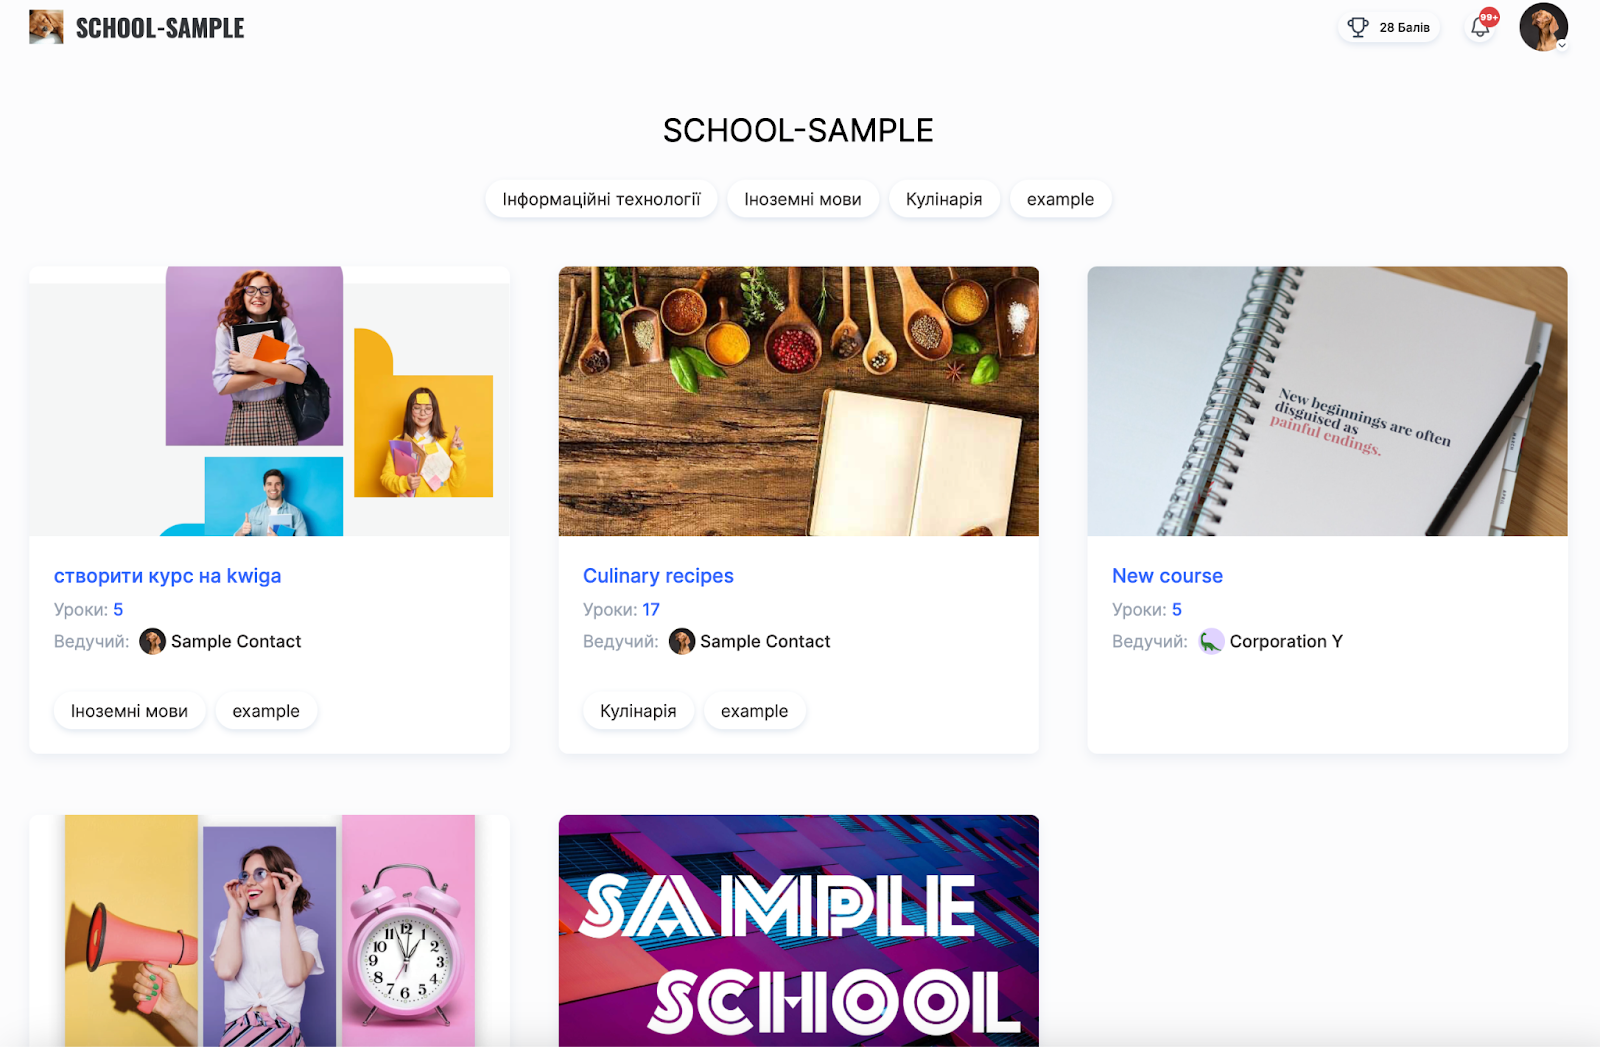Click the spices and cookbook thumbnail

(x=798, y=401)
